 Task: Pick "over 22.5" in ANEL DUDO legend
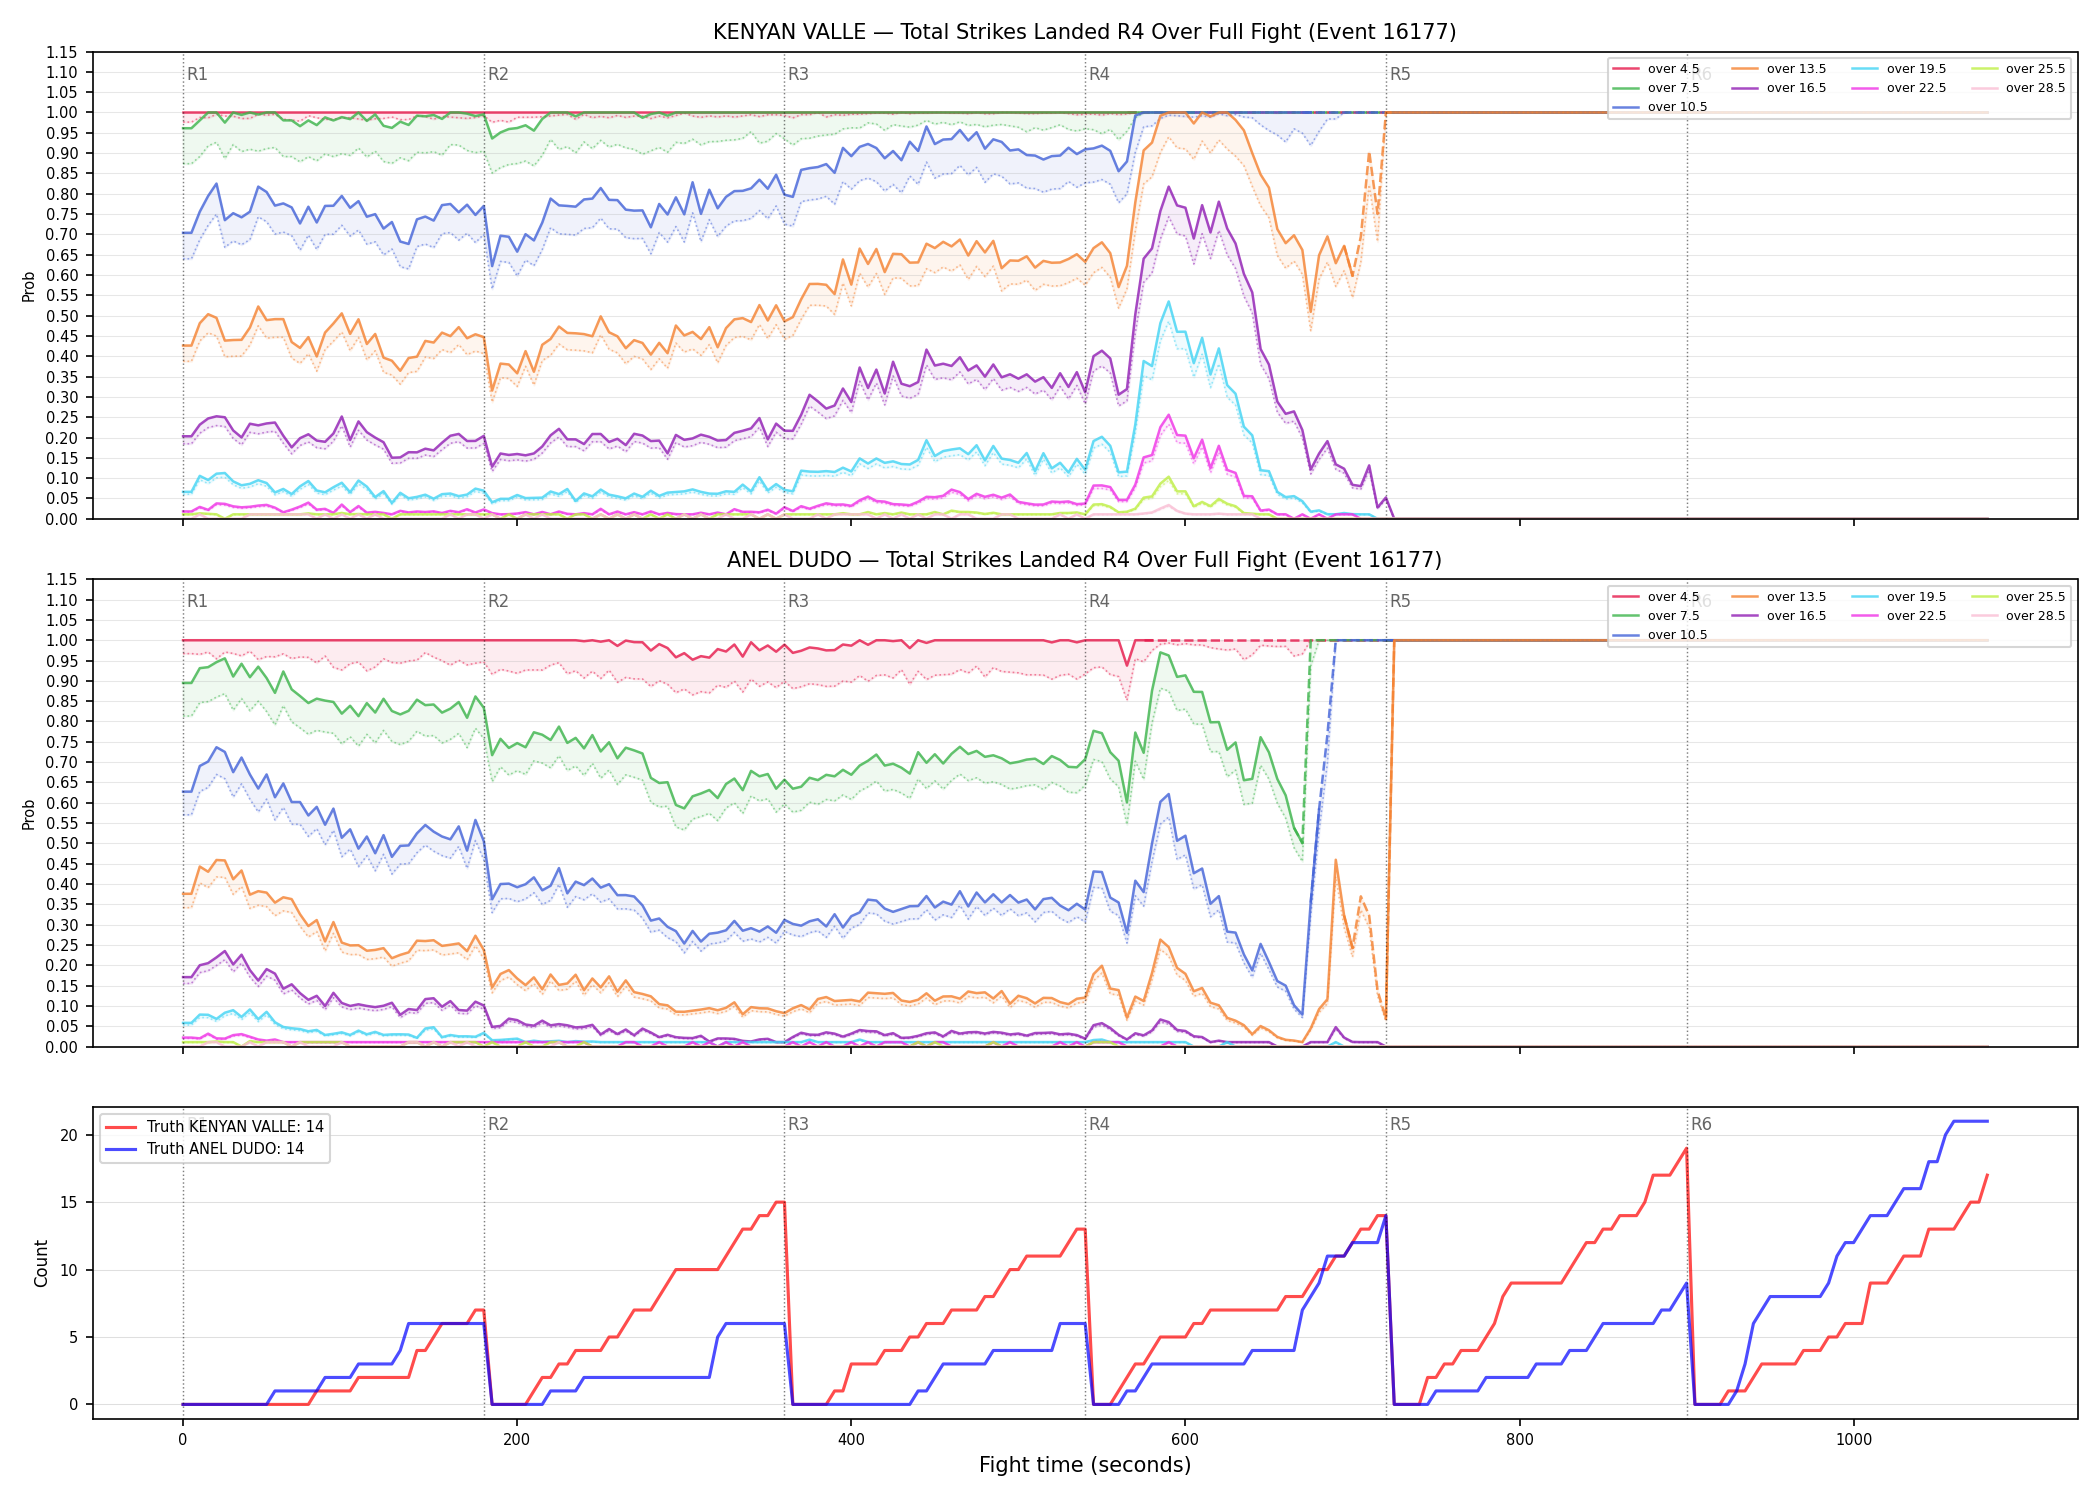coord(1898,616)
